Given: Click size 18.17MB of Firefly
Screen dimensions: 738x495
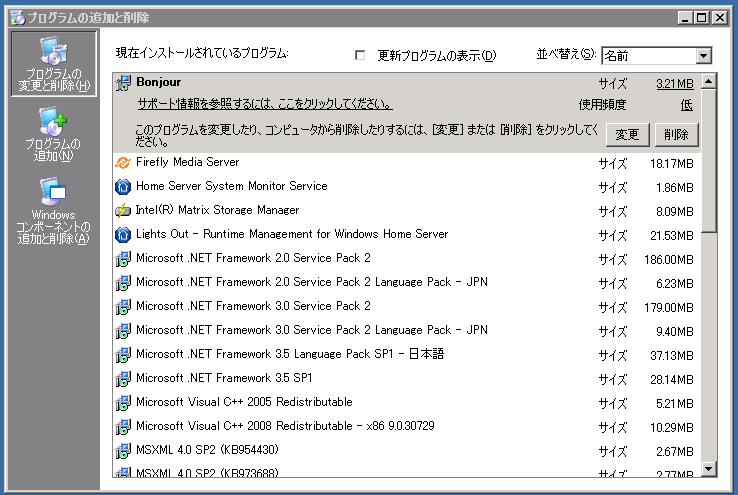Looking at the screenshot, I should click(x=672, y=164).
